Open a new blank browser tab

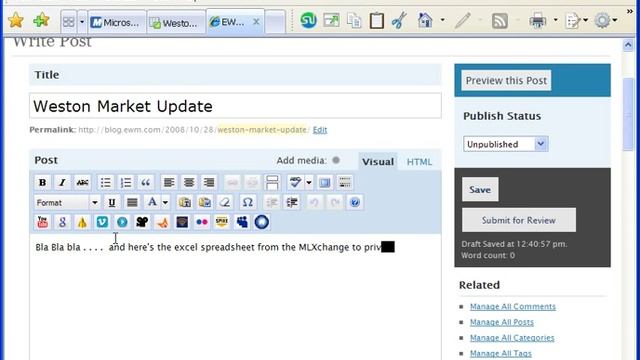pos(275,22)
